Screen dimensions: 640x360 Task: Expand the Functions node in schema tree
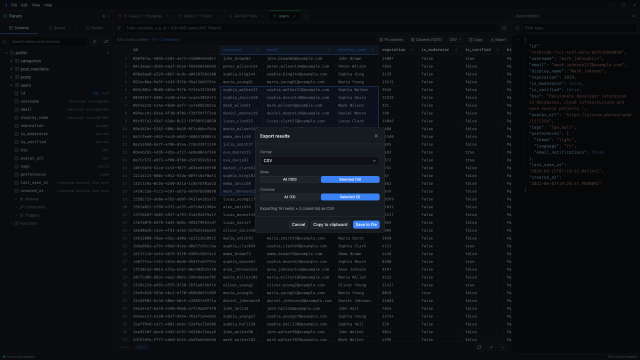11,223
